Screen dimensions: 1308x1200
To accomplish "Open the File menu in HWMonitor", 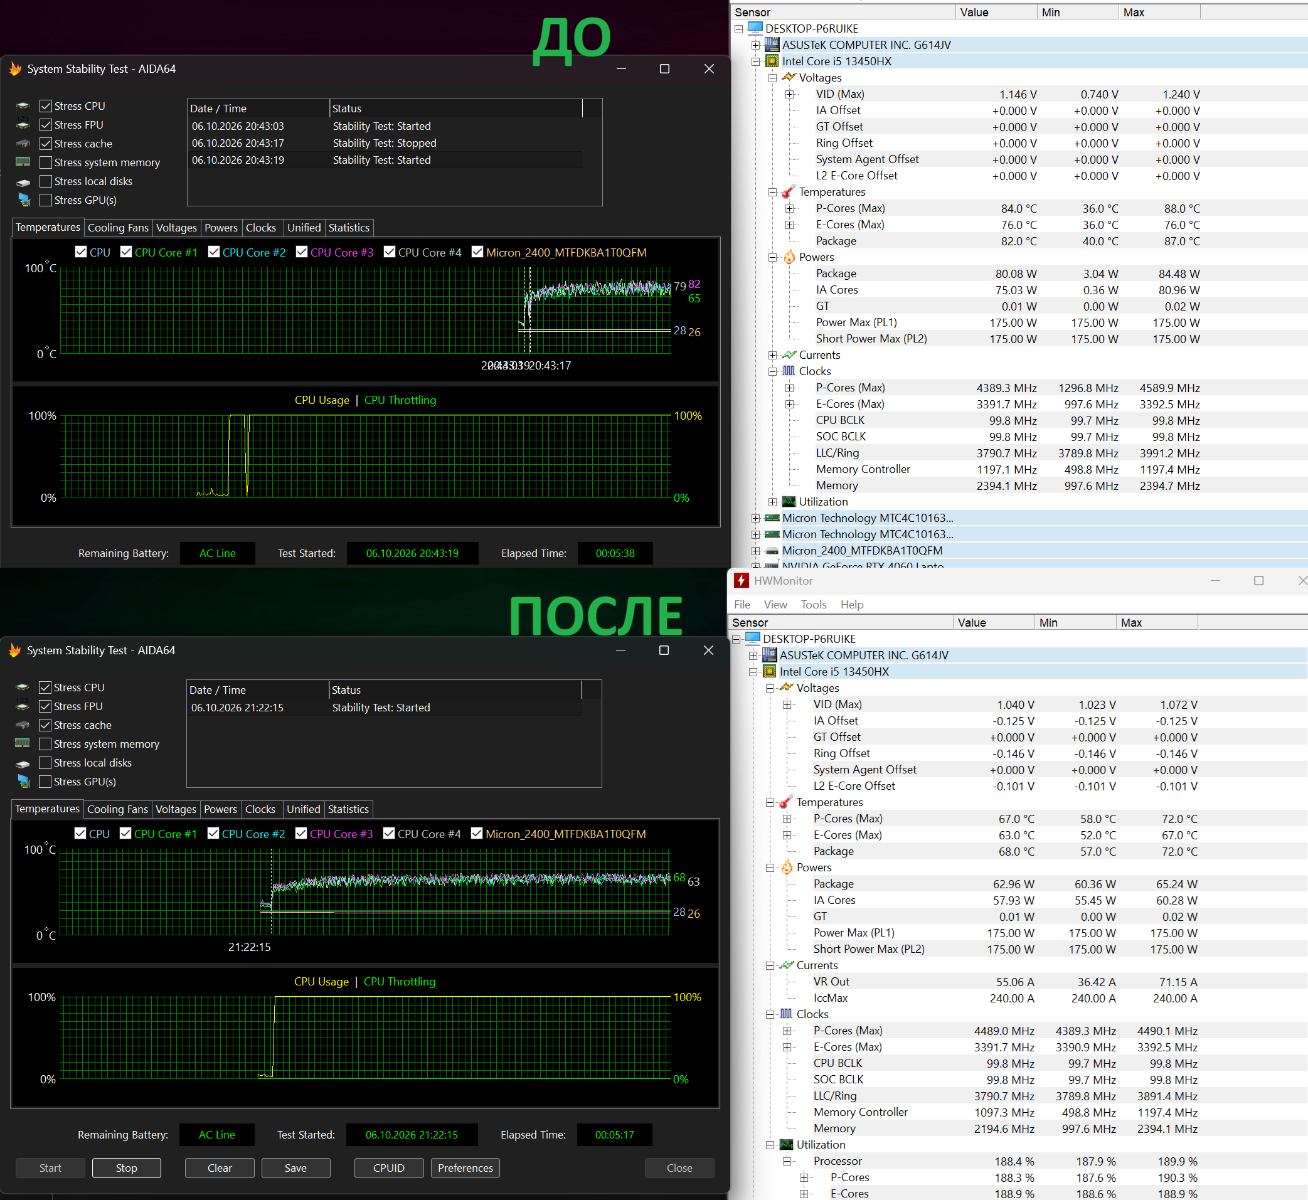I will [742, 605].
